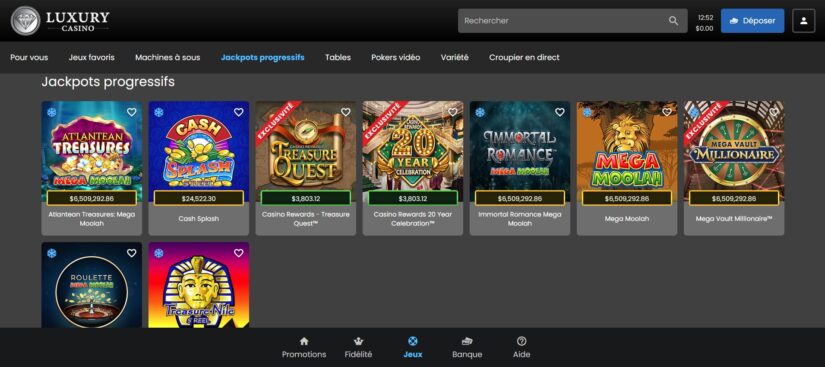Open Croupier en direct tab
Viewport: 825px width, 367px height.
pyautogui.click(x=524, y=57)
